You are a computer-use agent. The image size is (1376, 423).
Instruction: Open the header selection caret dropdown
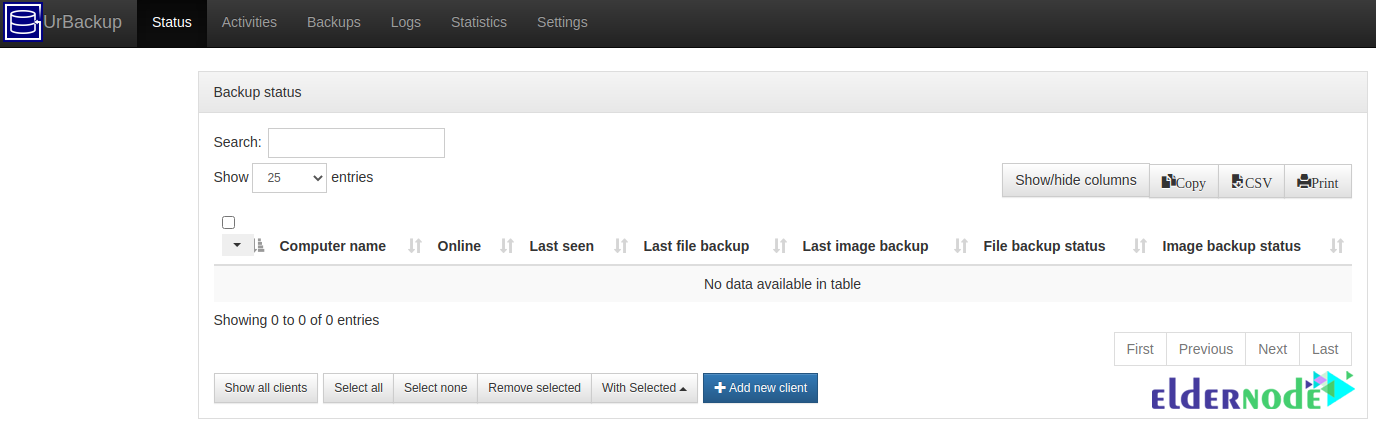238,245
